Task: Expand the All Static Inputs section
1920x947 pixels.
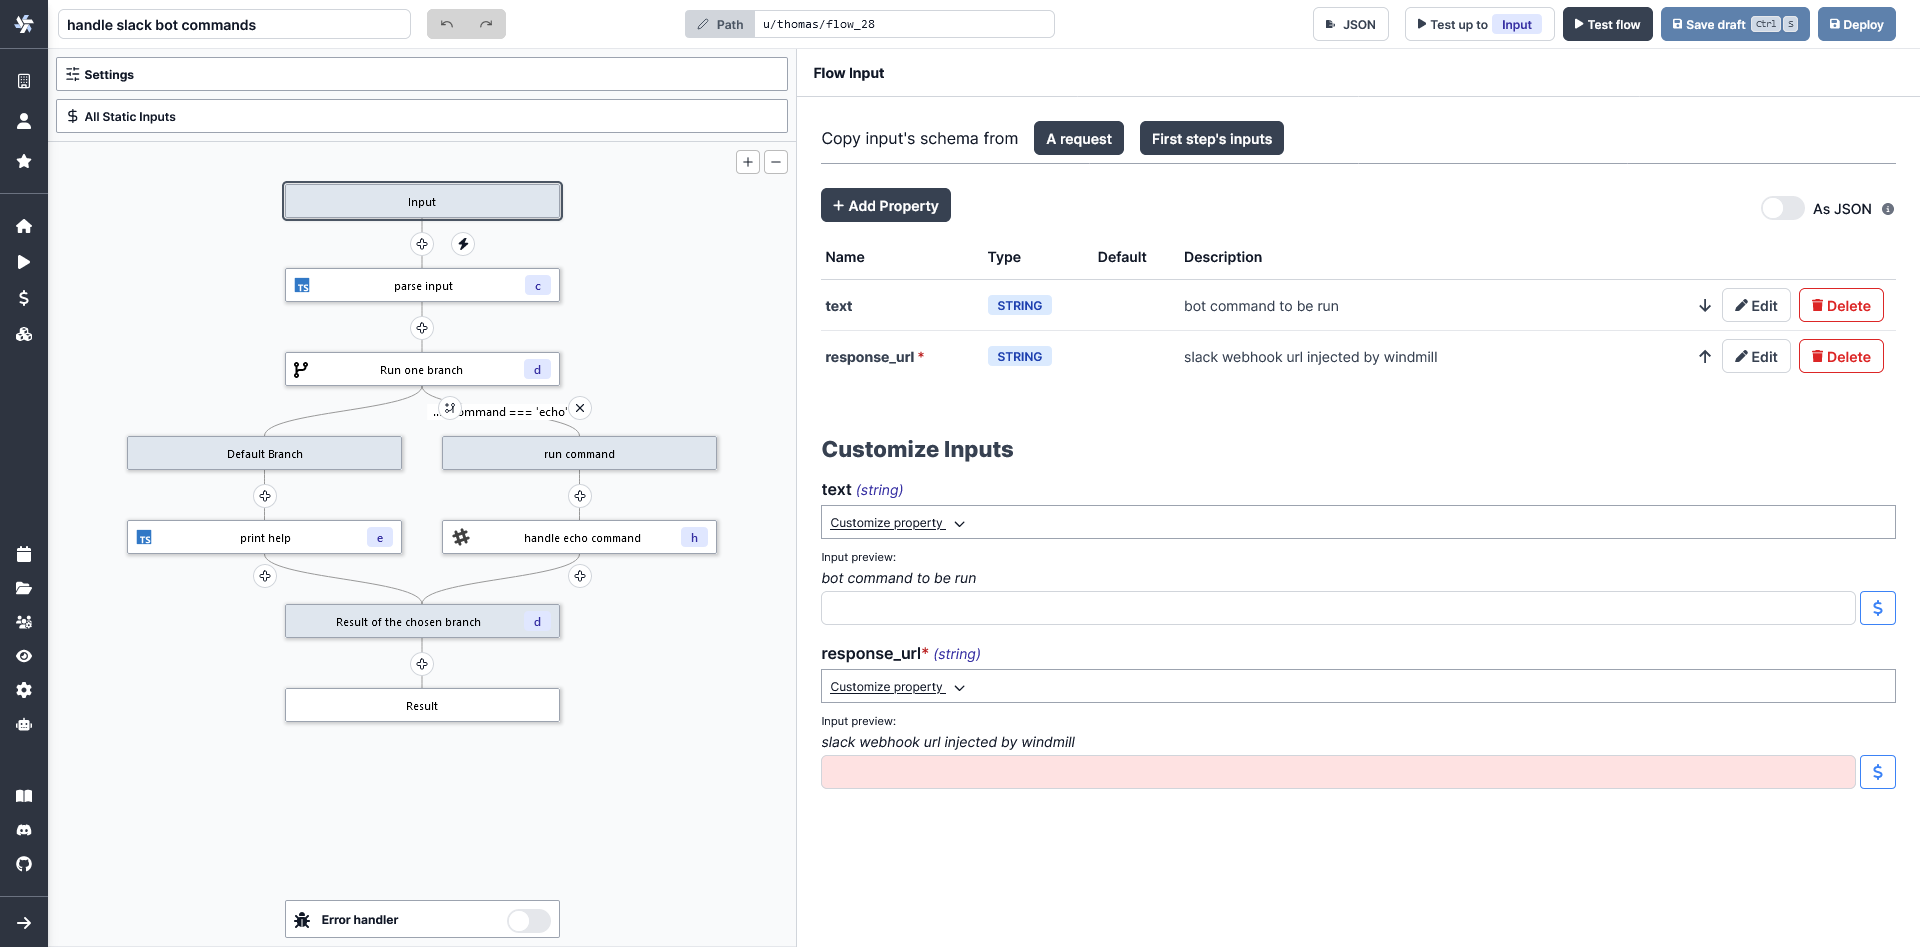Action: point(421,116)
